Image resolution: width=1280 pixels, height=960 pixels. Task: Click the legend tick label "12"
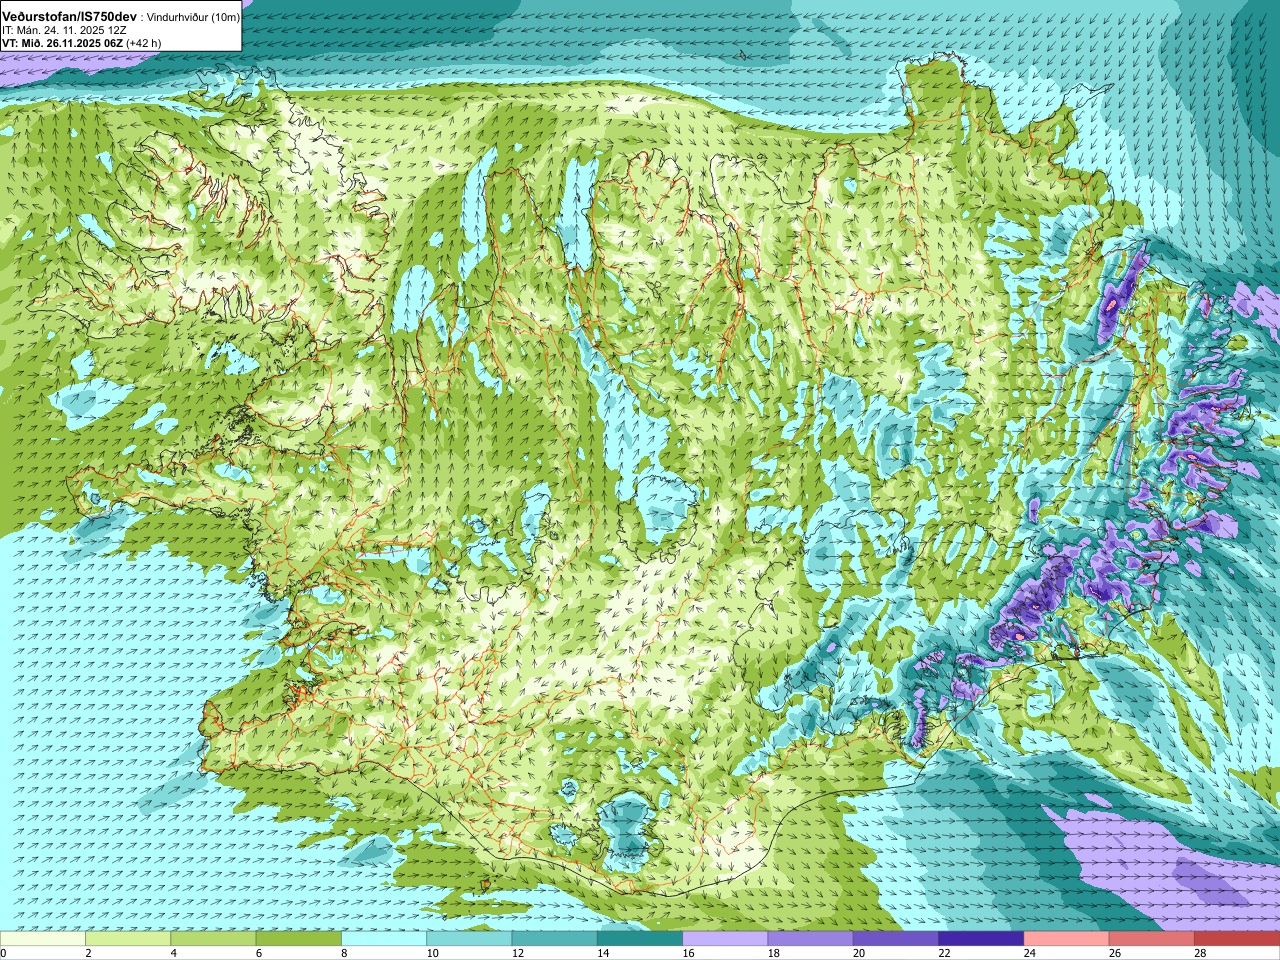pyautogui.click(x=517, y=953)
